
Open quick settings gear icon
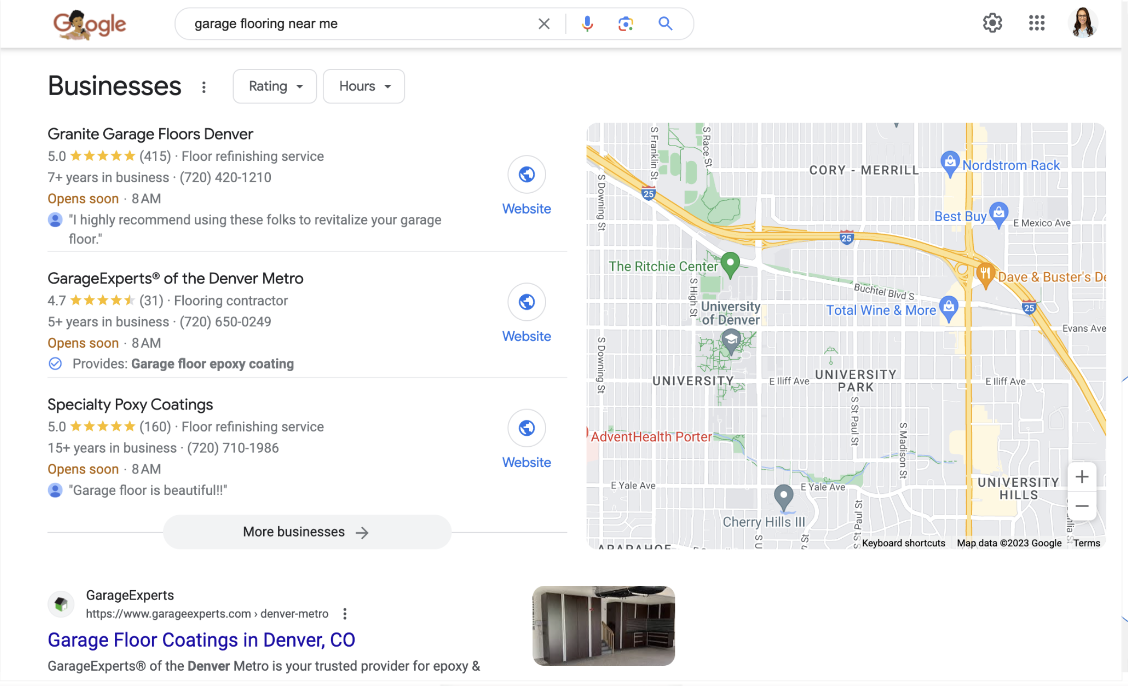pyautogui.click(x=992, y=23)
